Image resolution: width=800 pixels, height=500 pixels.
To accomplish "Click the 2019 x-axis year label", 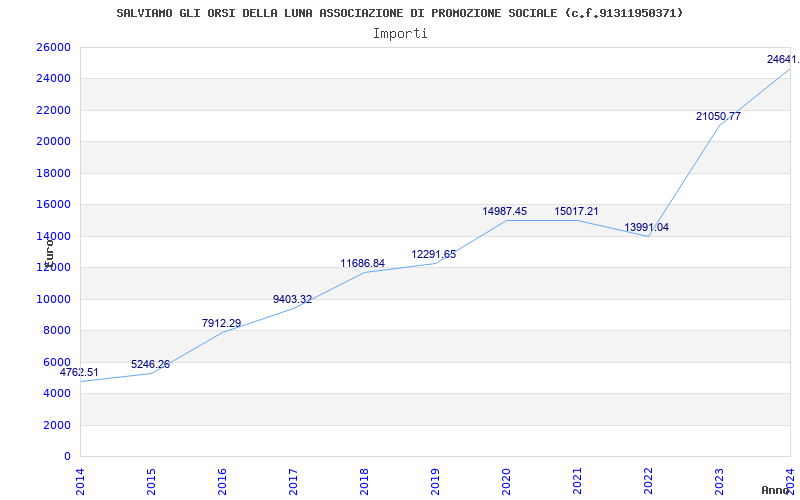I will 435,481.
